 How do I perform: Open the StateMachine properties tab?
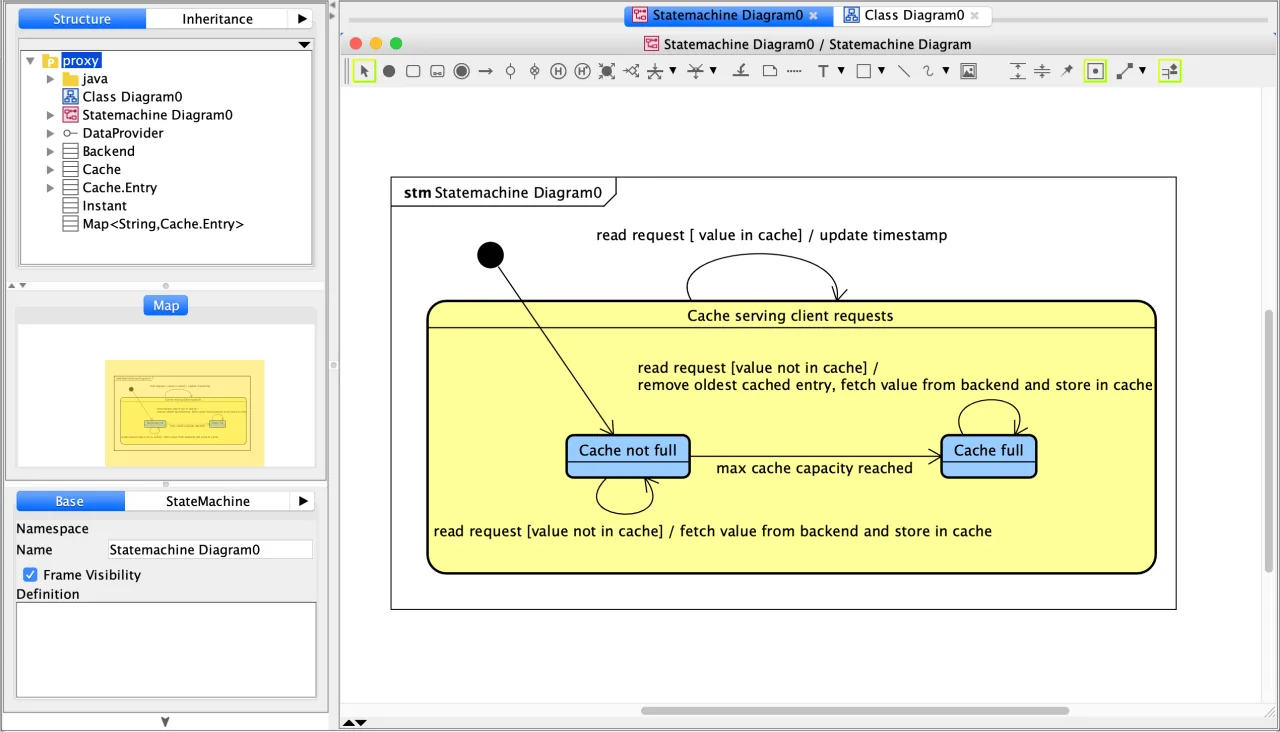tap(208, 501)
